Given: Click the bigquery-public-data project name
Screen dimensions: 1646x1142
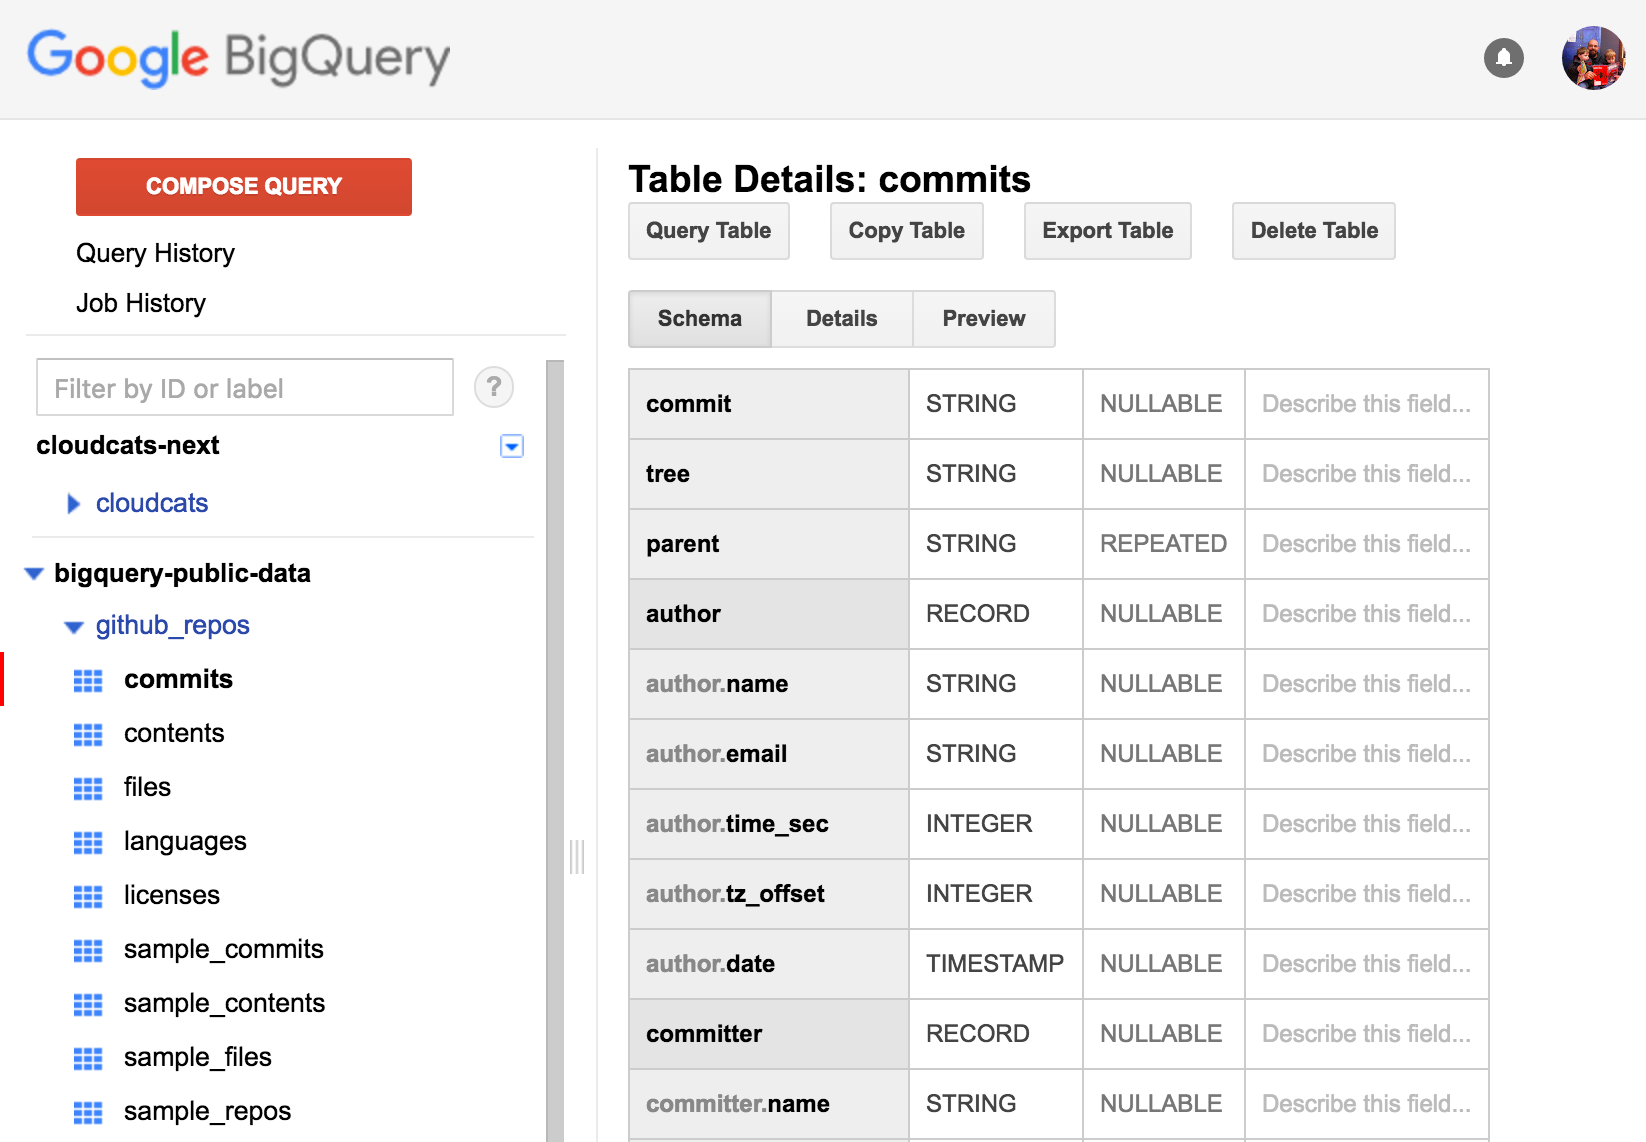Looking at the screenshot, I should (x=182, y=573).
